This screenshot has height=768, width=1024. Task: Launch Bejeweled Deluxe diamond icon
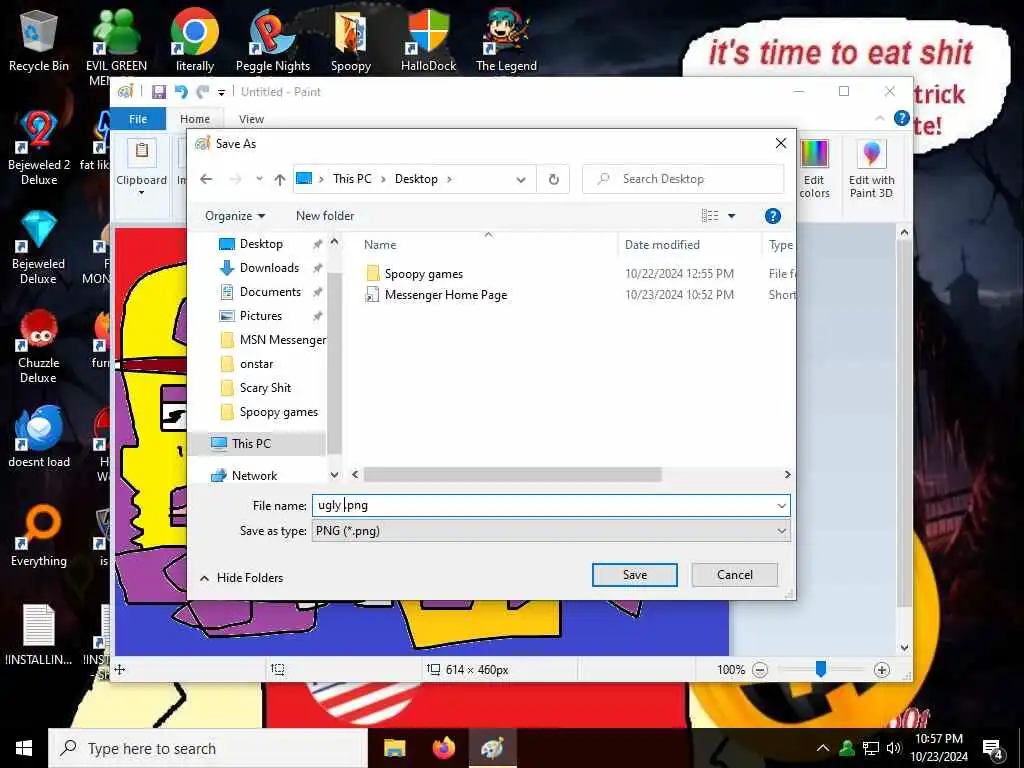coord(39,247)
